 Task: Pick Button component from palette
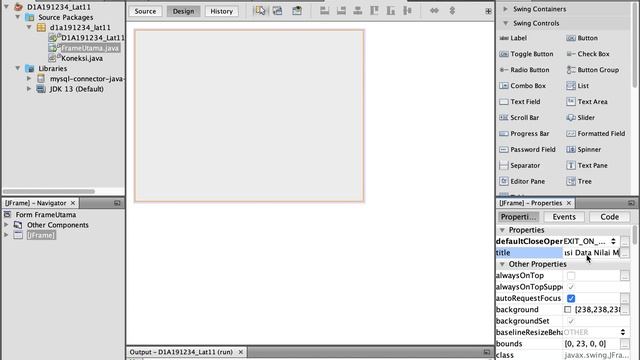(x=582, y=38)
